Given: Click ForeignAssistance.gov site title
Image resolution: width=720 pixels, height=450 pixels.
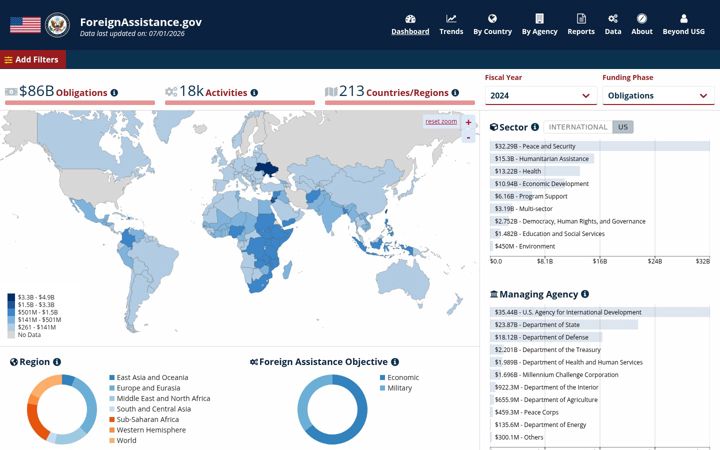Looking at the screenshot, I should tap(141, 22).
